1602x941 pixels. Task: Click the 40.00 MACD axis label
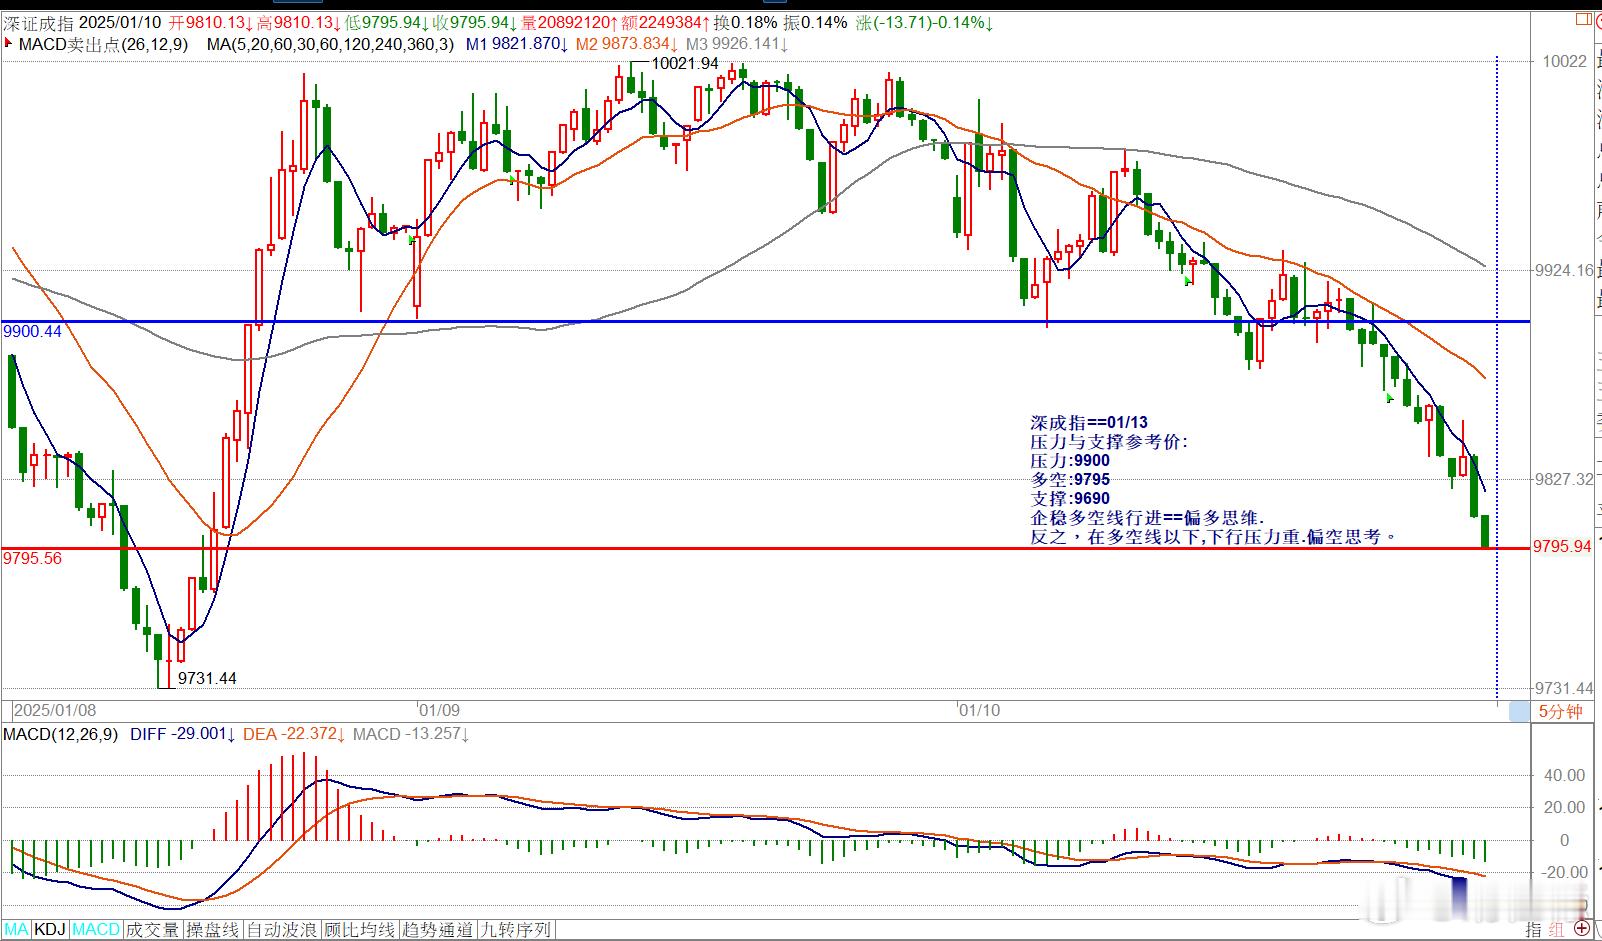click(1565, 775)
